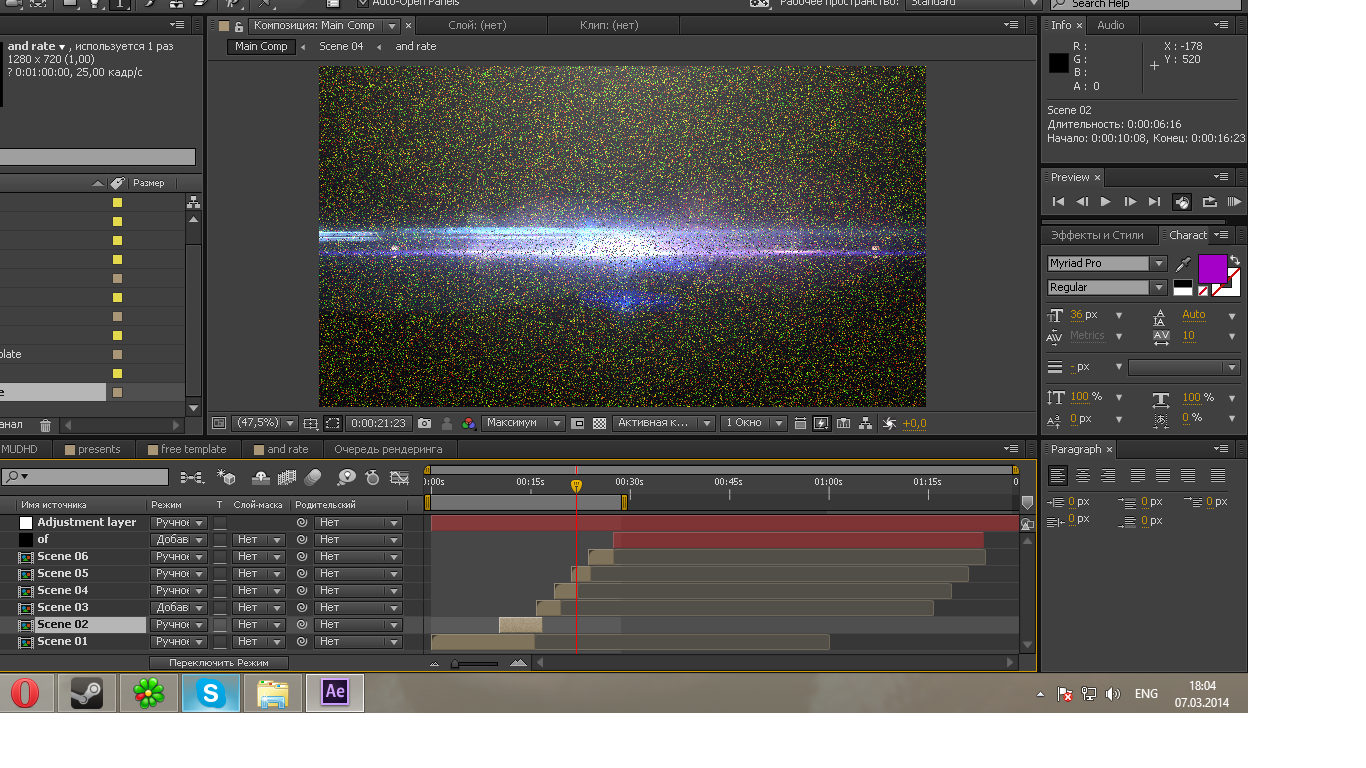Click Переключить Режим button
1366x768 pixels.
pyautogui.click(x=219, y=663)
